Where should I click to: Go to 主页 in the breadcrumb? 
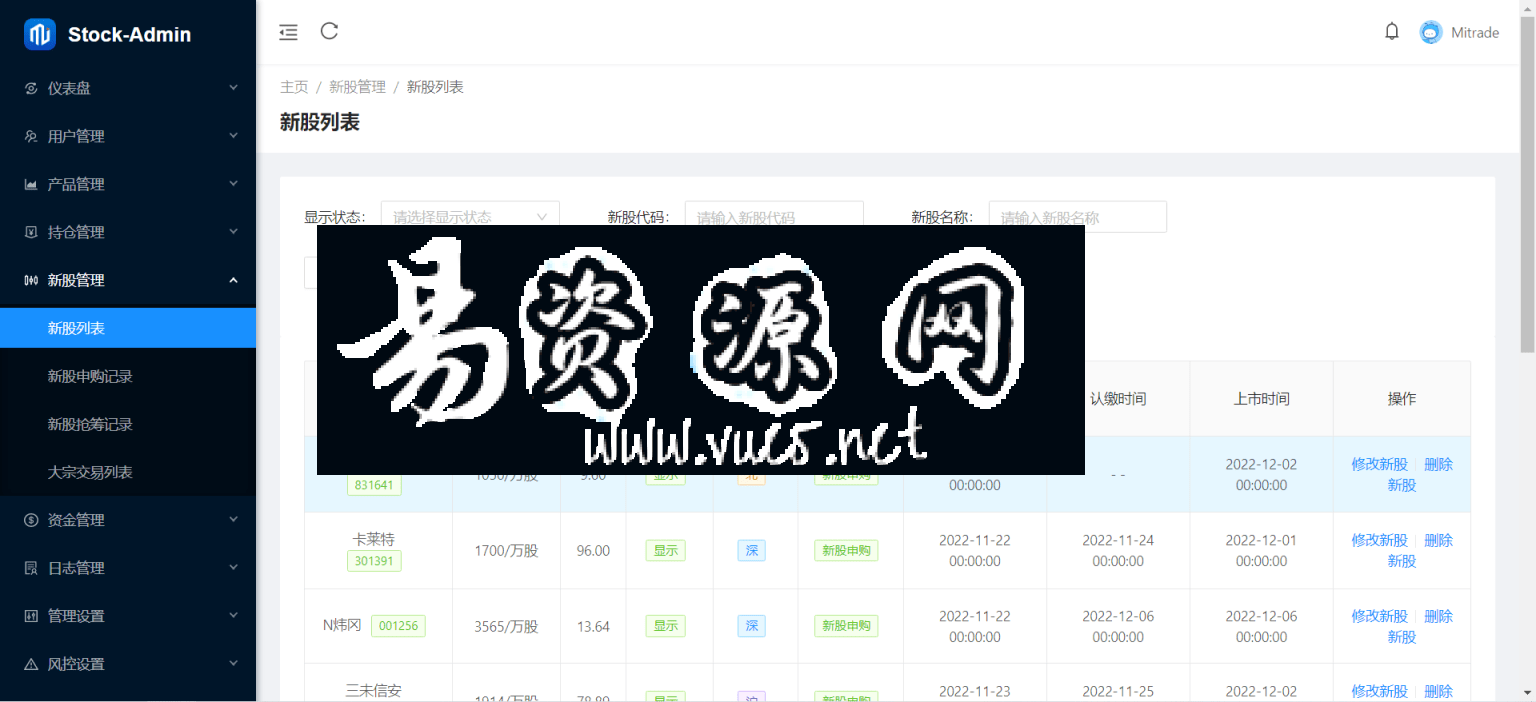(294, 87)
